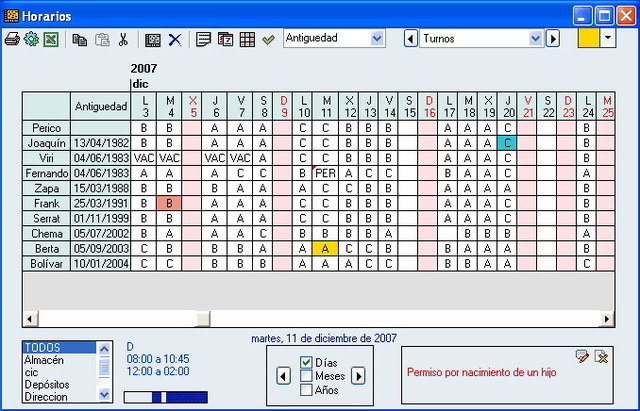Export schedule with the Excel icon
This screenshot has width=640, height=411.
click(51, 40)
